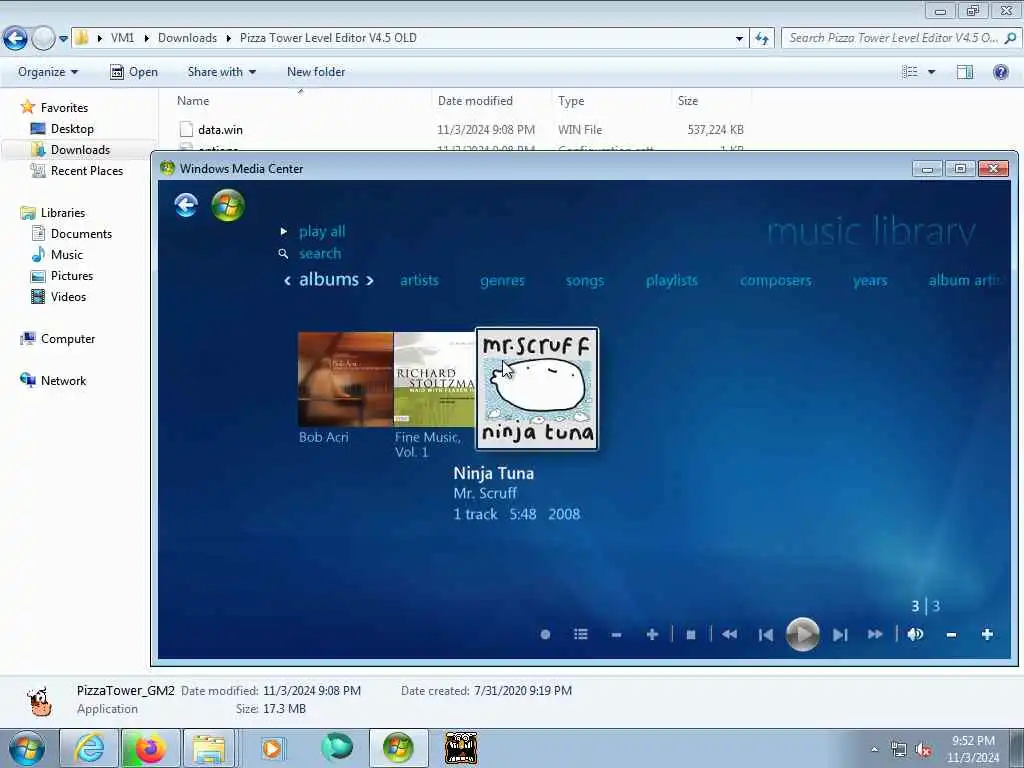
Task: Open the Organize menu
Action: (48, 72)
